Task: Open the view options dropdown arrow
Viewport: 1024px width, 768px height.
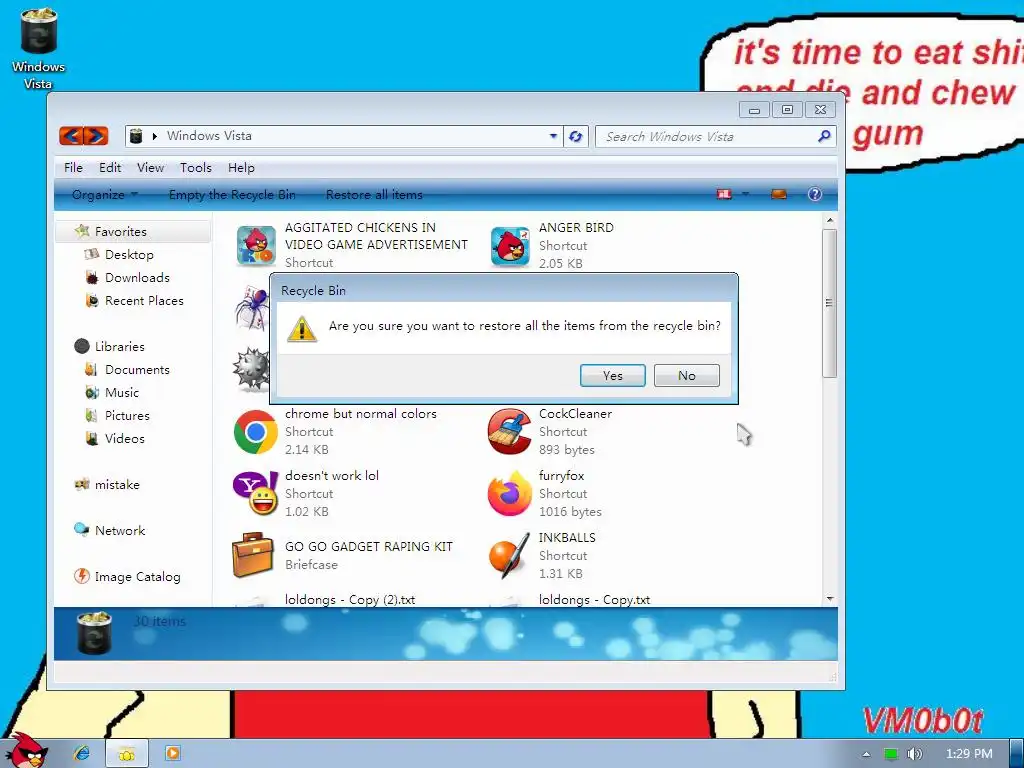Action: point(745,194)
